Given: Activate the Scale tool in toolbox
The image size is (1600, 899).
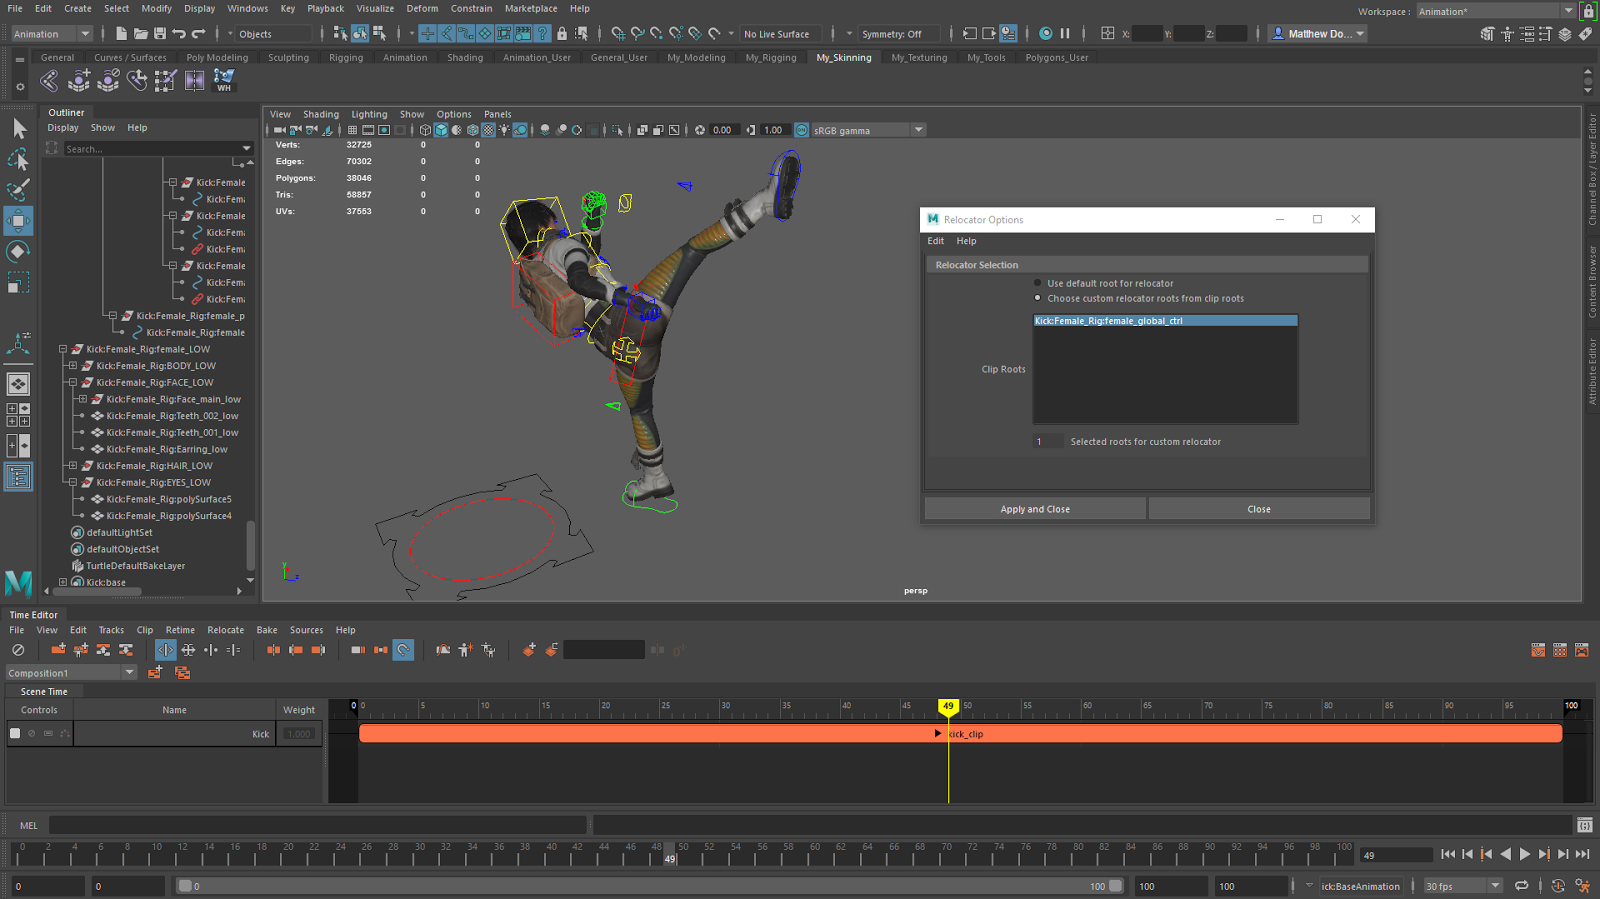Looking at the screenshot, I should [18, 283].
